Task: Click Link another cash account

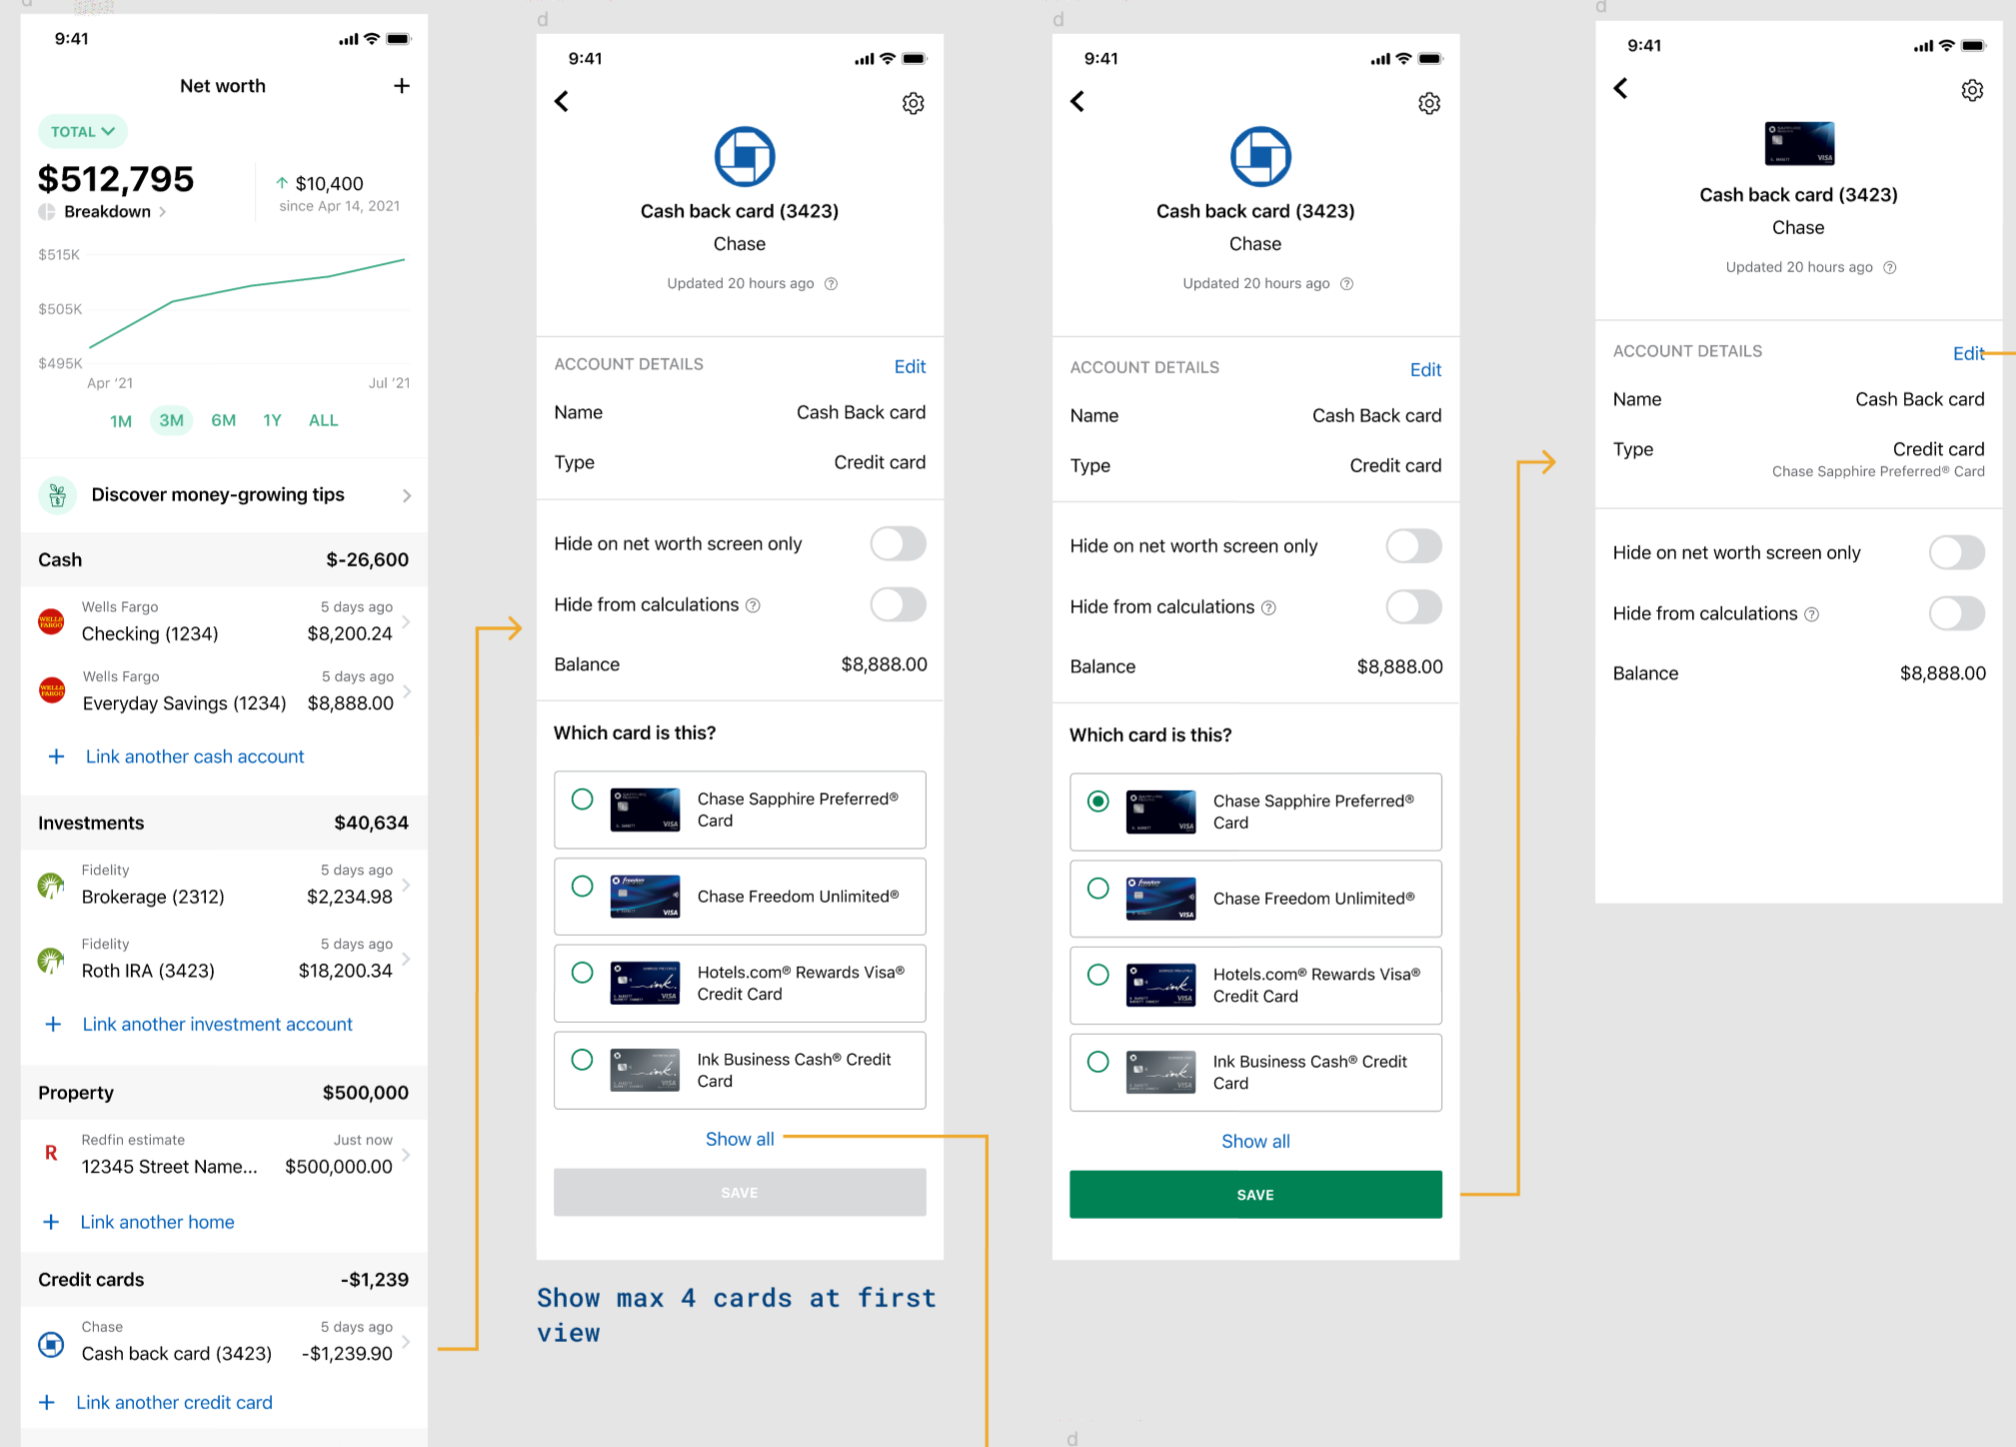Action: [194, 757]
